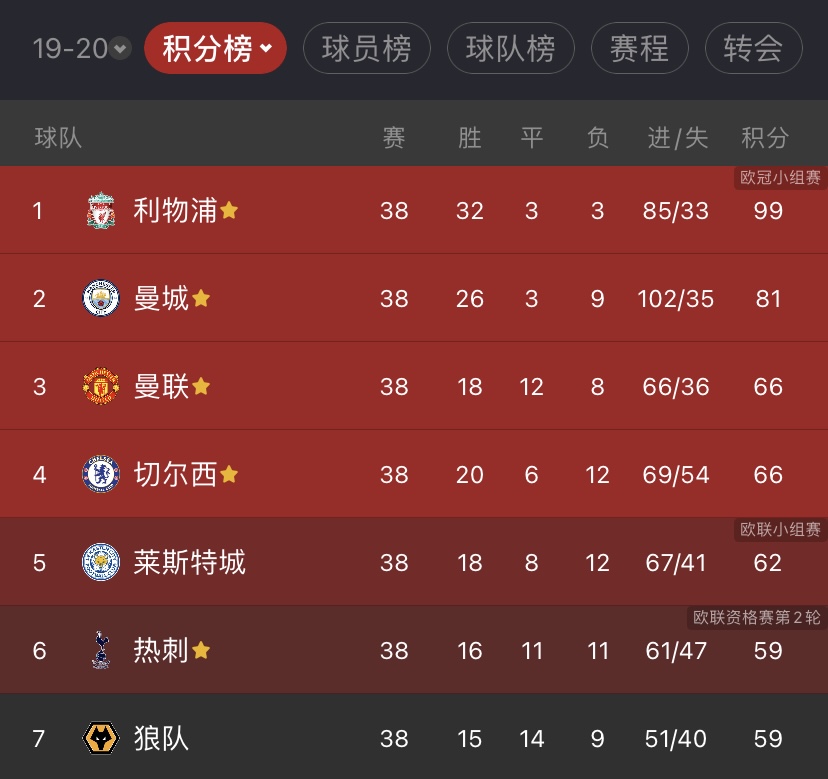Open the 狼队 team name link
Viewport: 828px width, 779px height.
[x=161, y=739]
